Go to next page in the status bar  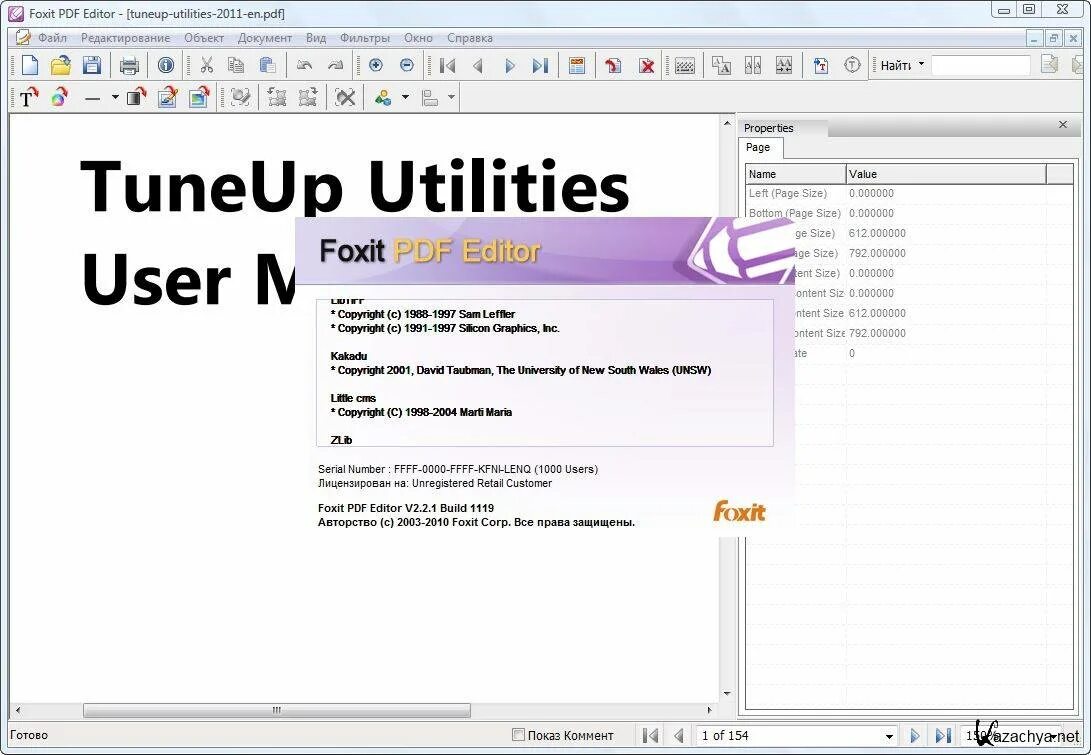click(x=914, y=736)
